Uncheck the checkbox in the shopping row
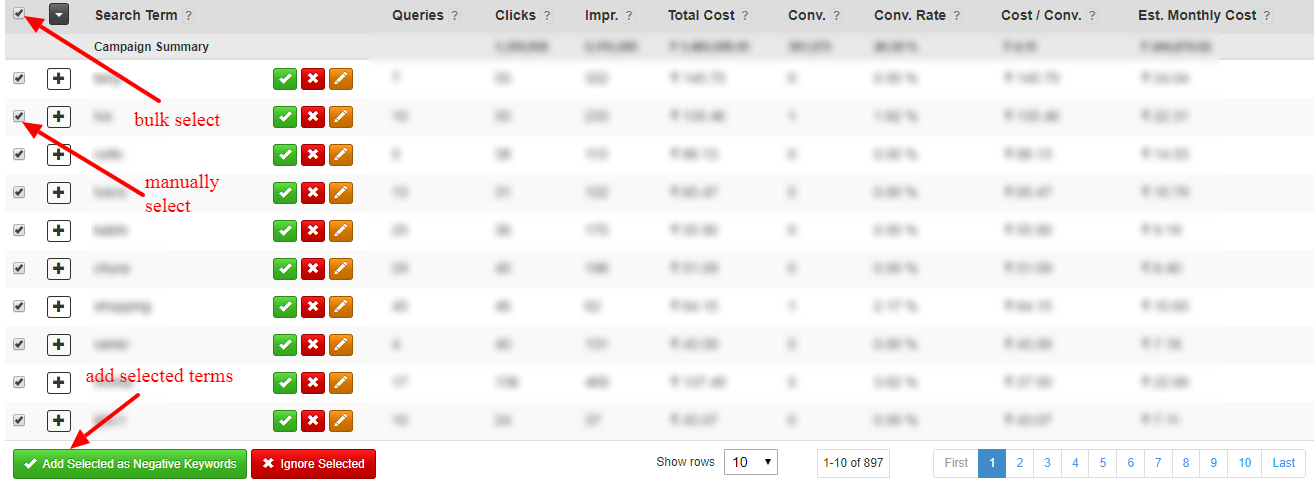 [x=19, y=306]
